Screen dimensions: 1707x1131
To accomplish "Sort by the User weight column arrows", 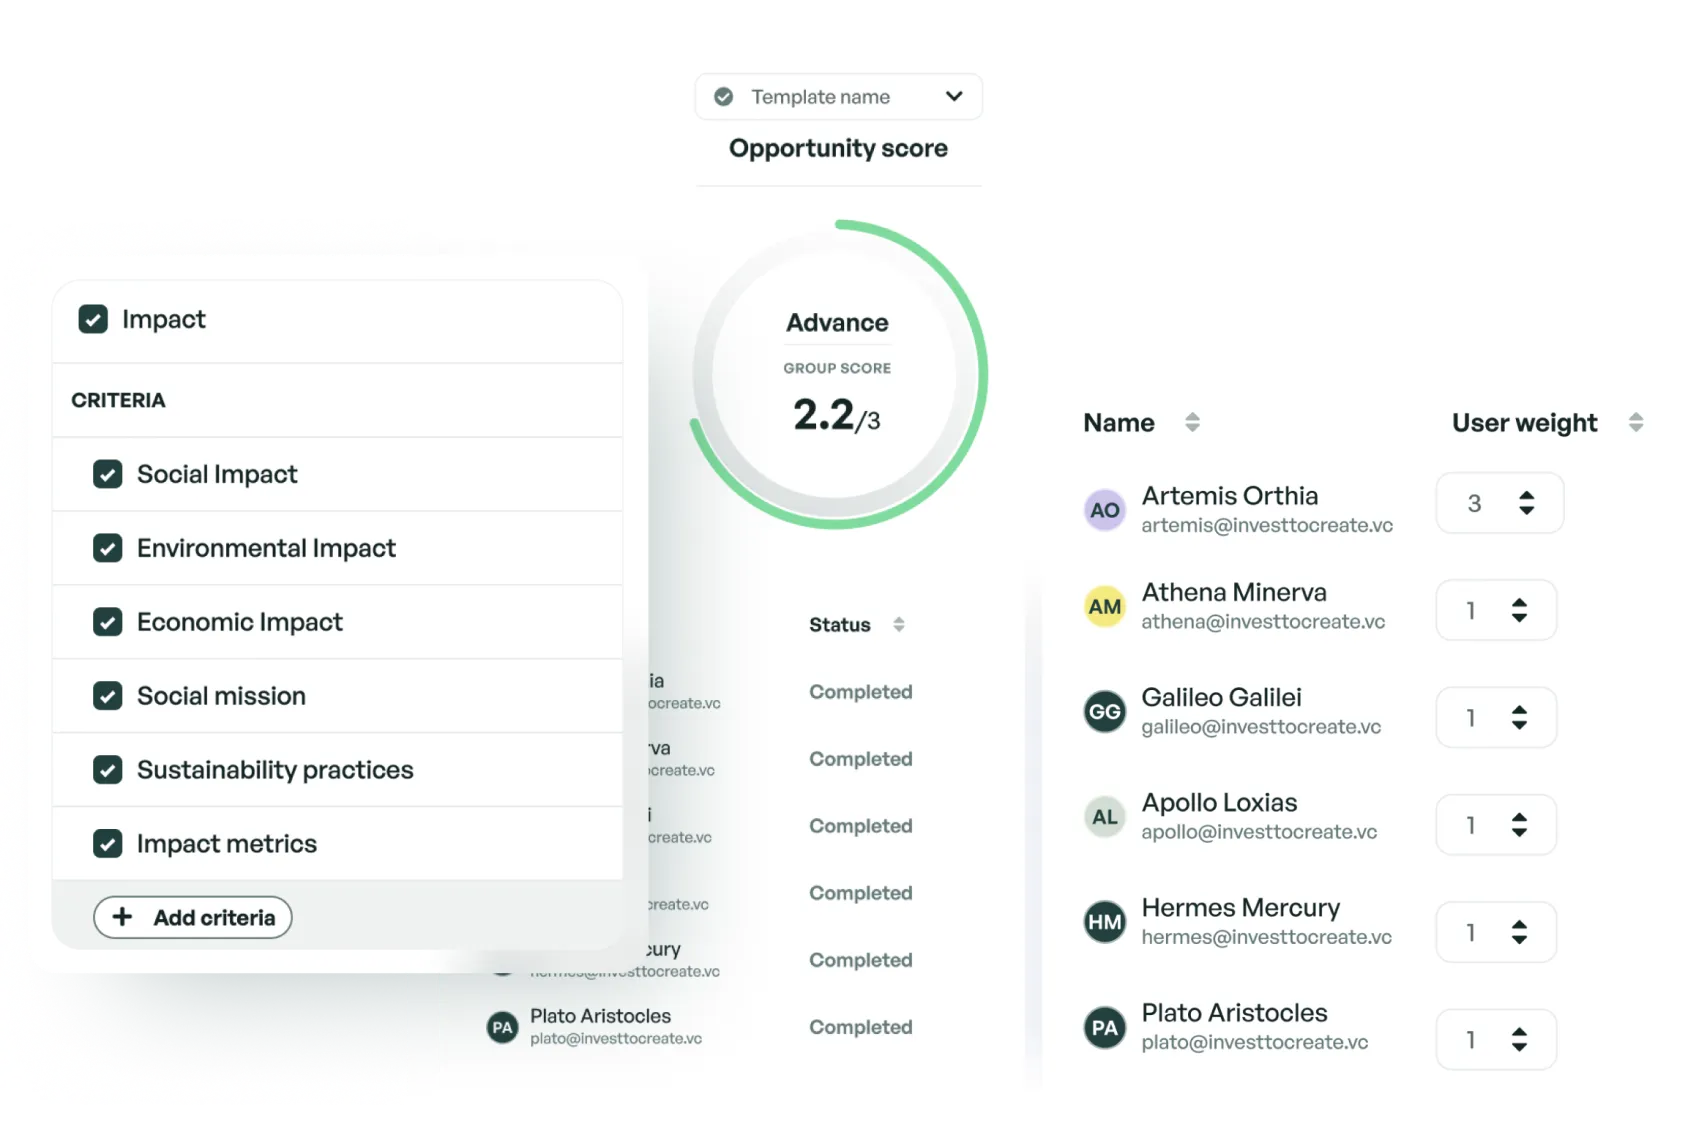I will point(1636,422).
